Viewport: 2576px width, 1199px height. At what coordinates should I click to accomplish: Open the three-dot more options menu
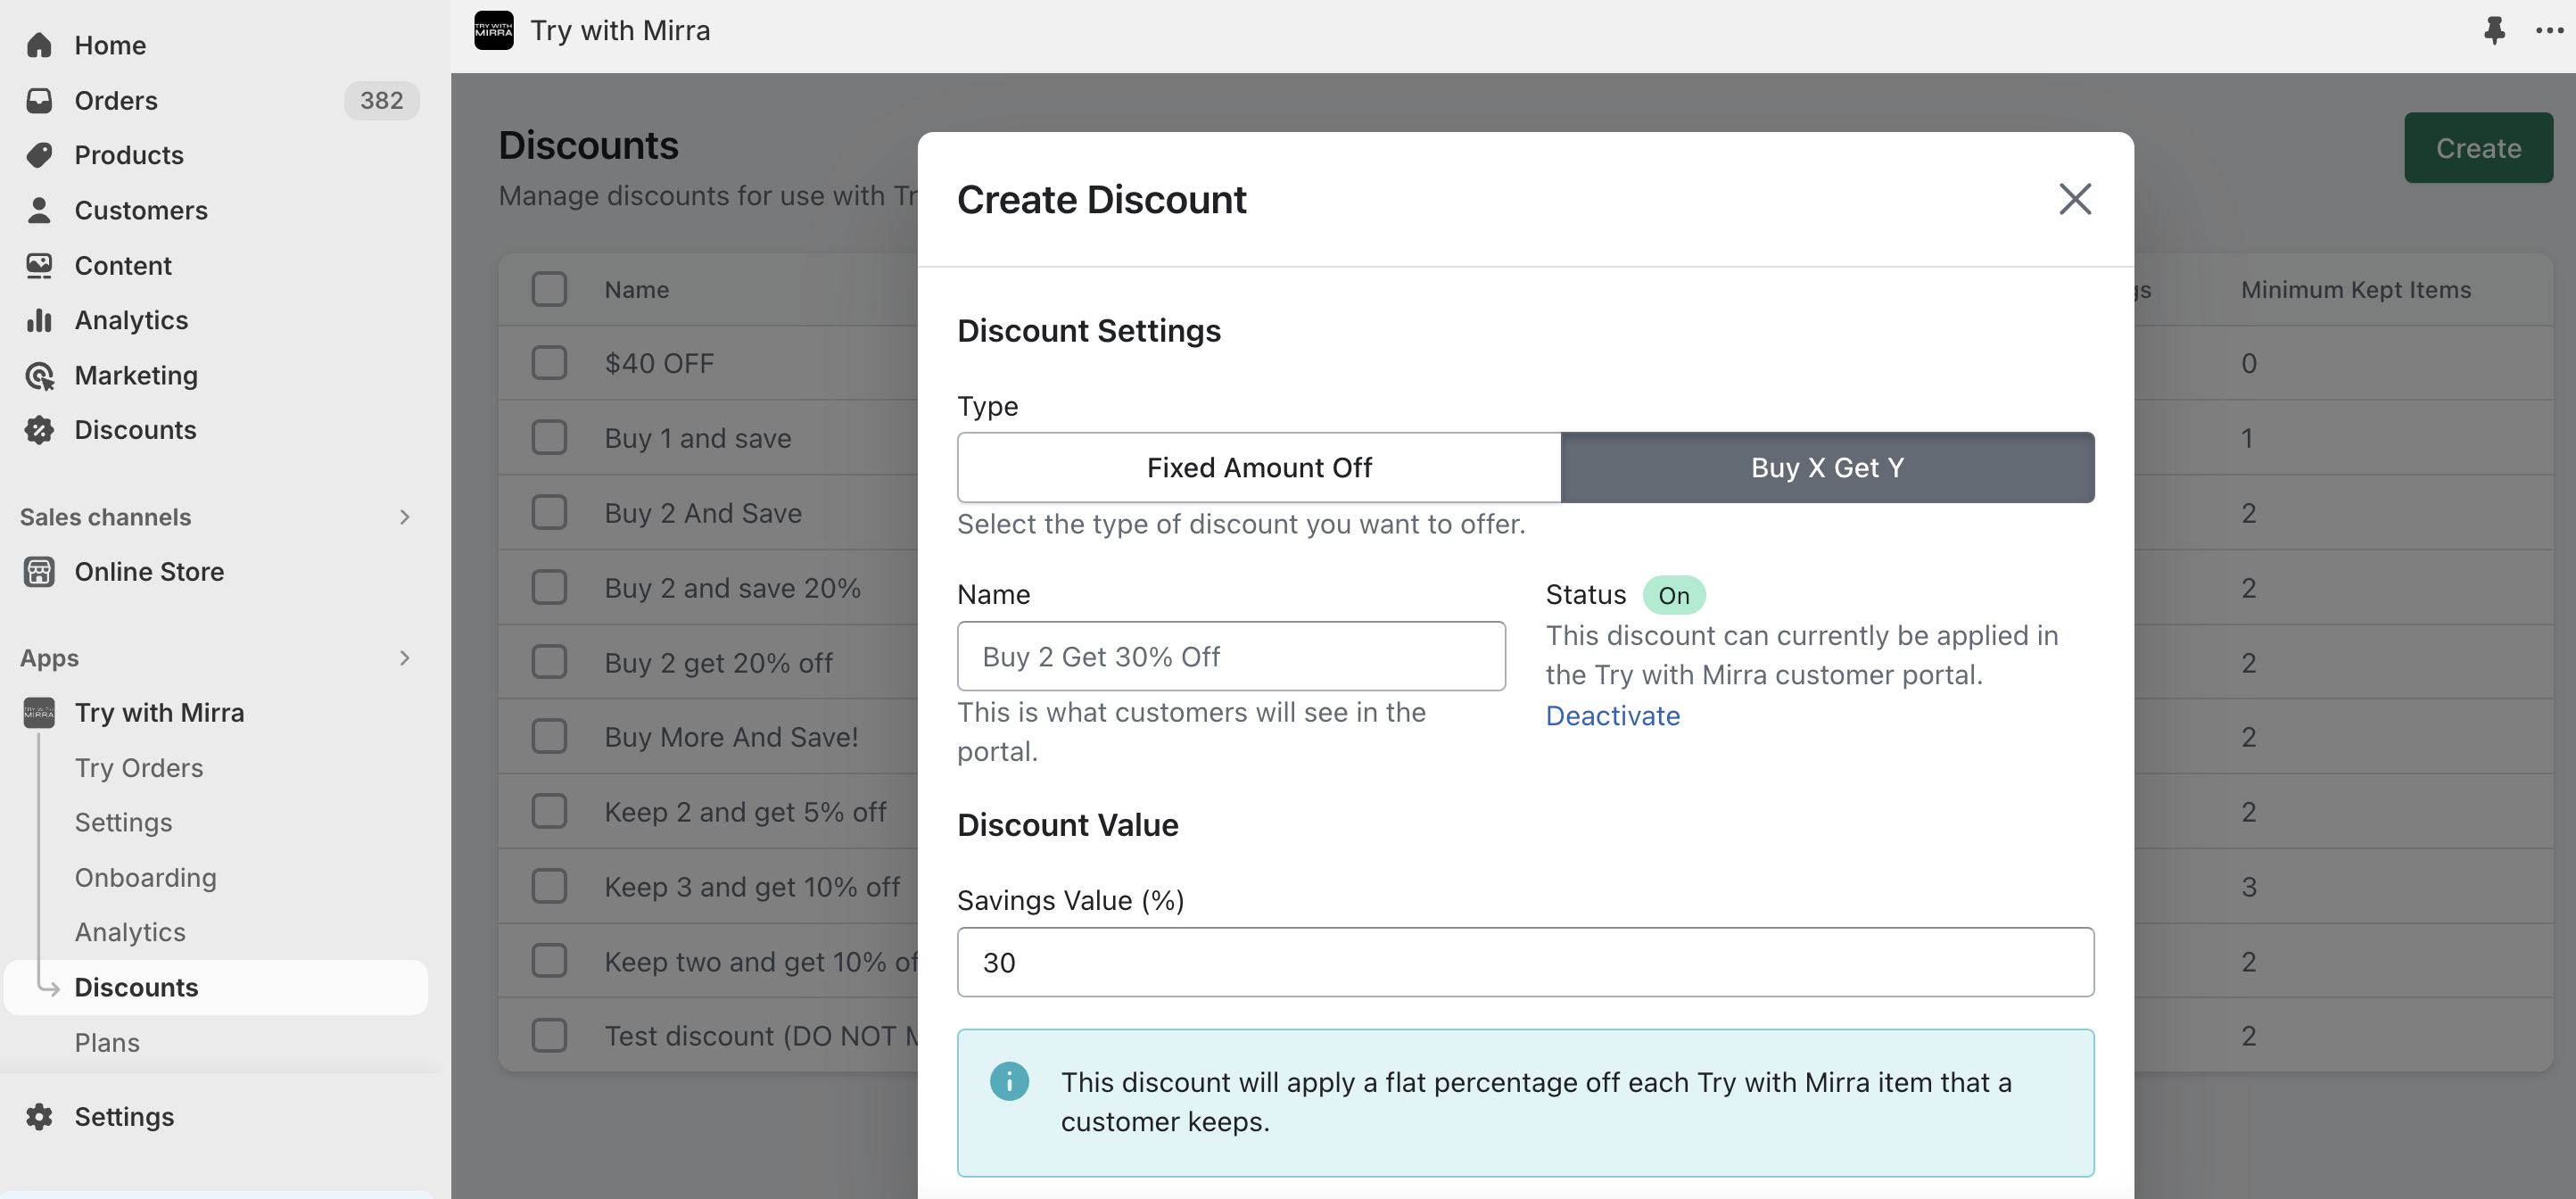(x=2549, y=30)
